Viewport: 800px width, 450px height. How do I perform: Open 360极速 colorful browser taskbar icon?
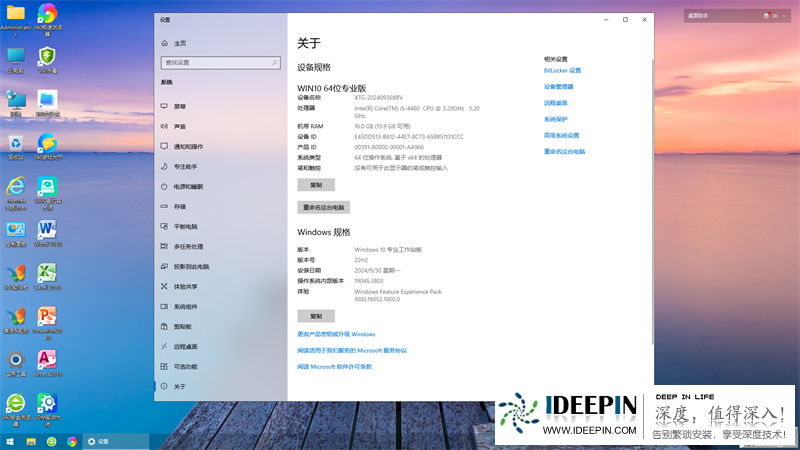tap(72, 442)
